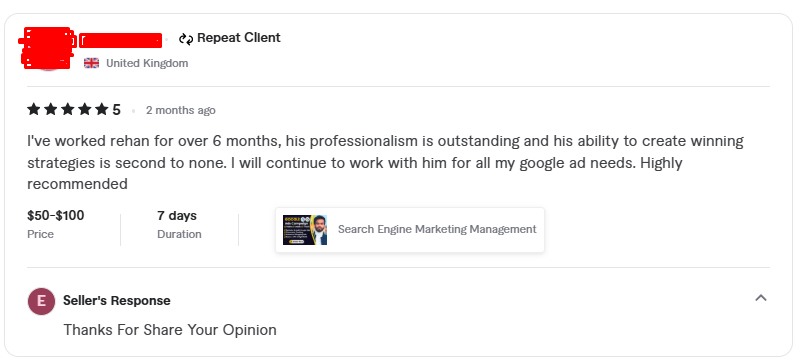Click the review text paragraph
The width and height of the screenshot is (799, 363).
click(385, 162)
